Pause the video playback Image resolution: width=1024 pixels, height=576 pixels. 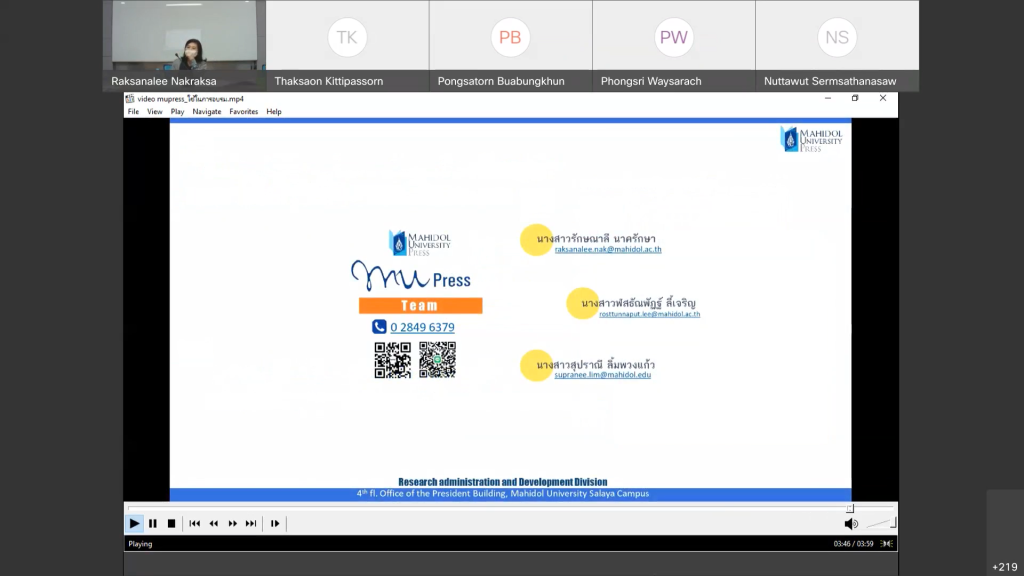153,523
